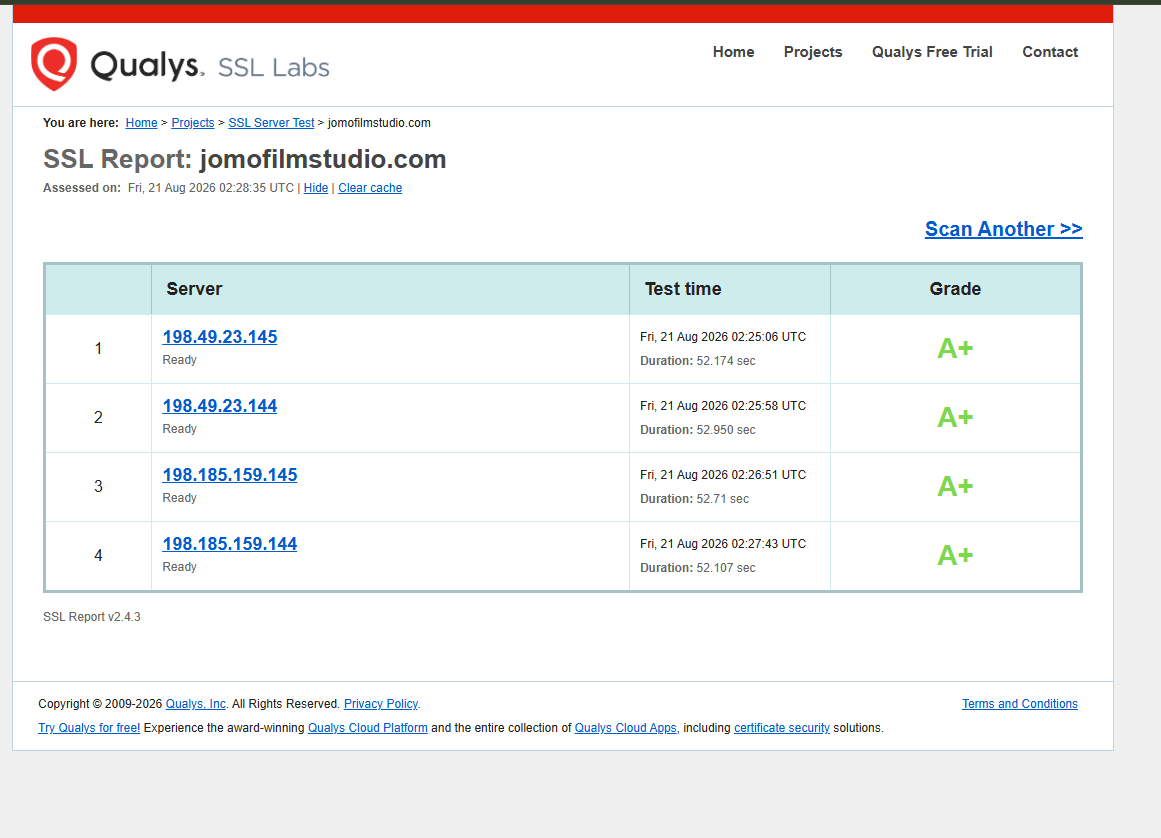Click the Qualys shield logo
This screenshot has height=838, width=1161.
click(x=54, y=64)
